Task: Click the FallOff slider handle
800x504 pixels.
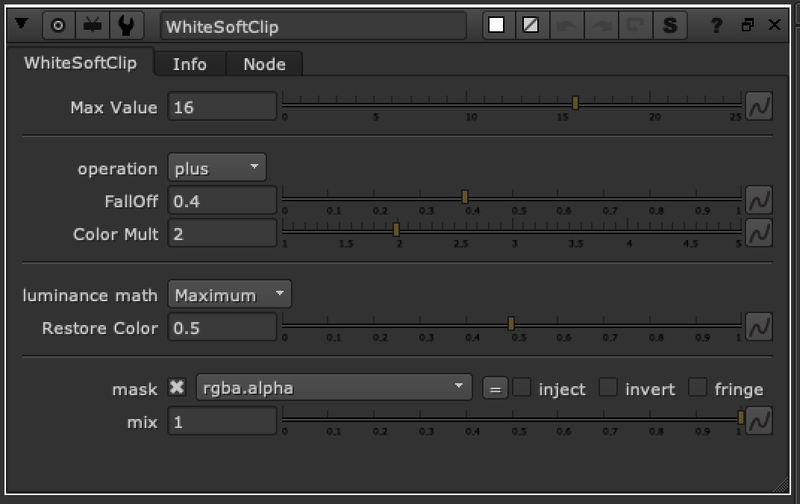Action: click(465, 196)
